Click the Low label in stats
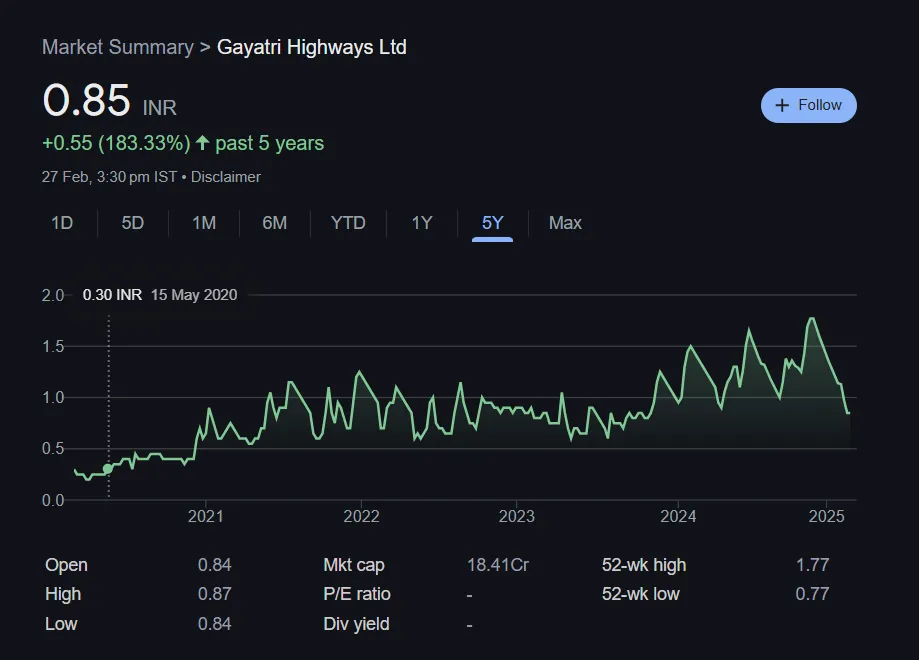This screenshot has width=919, height=660. coord(61,624)
